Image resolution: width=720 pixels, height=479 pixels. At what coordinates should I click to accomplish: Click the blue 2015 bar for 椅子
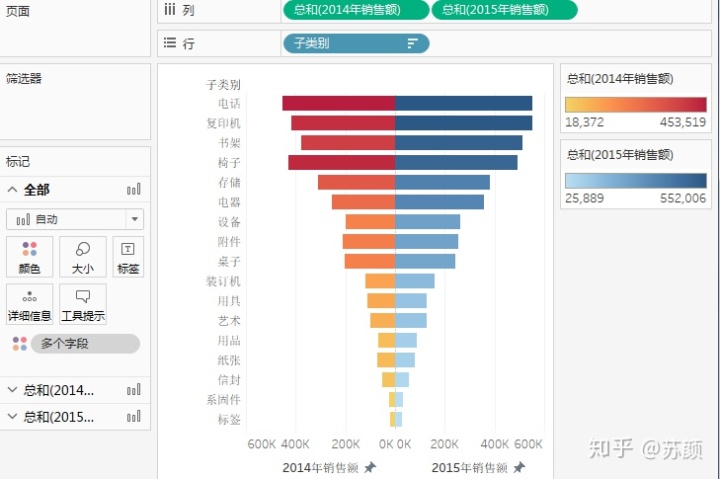[x=456, y=163]
